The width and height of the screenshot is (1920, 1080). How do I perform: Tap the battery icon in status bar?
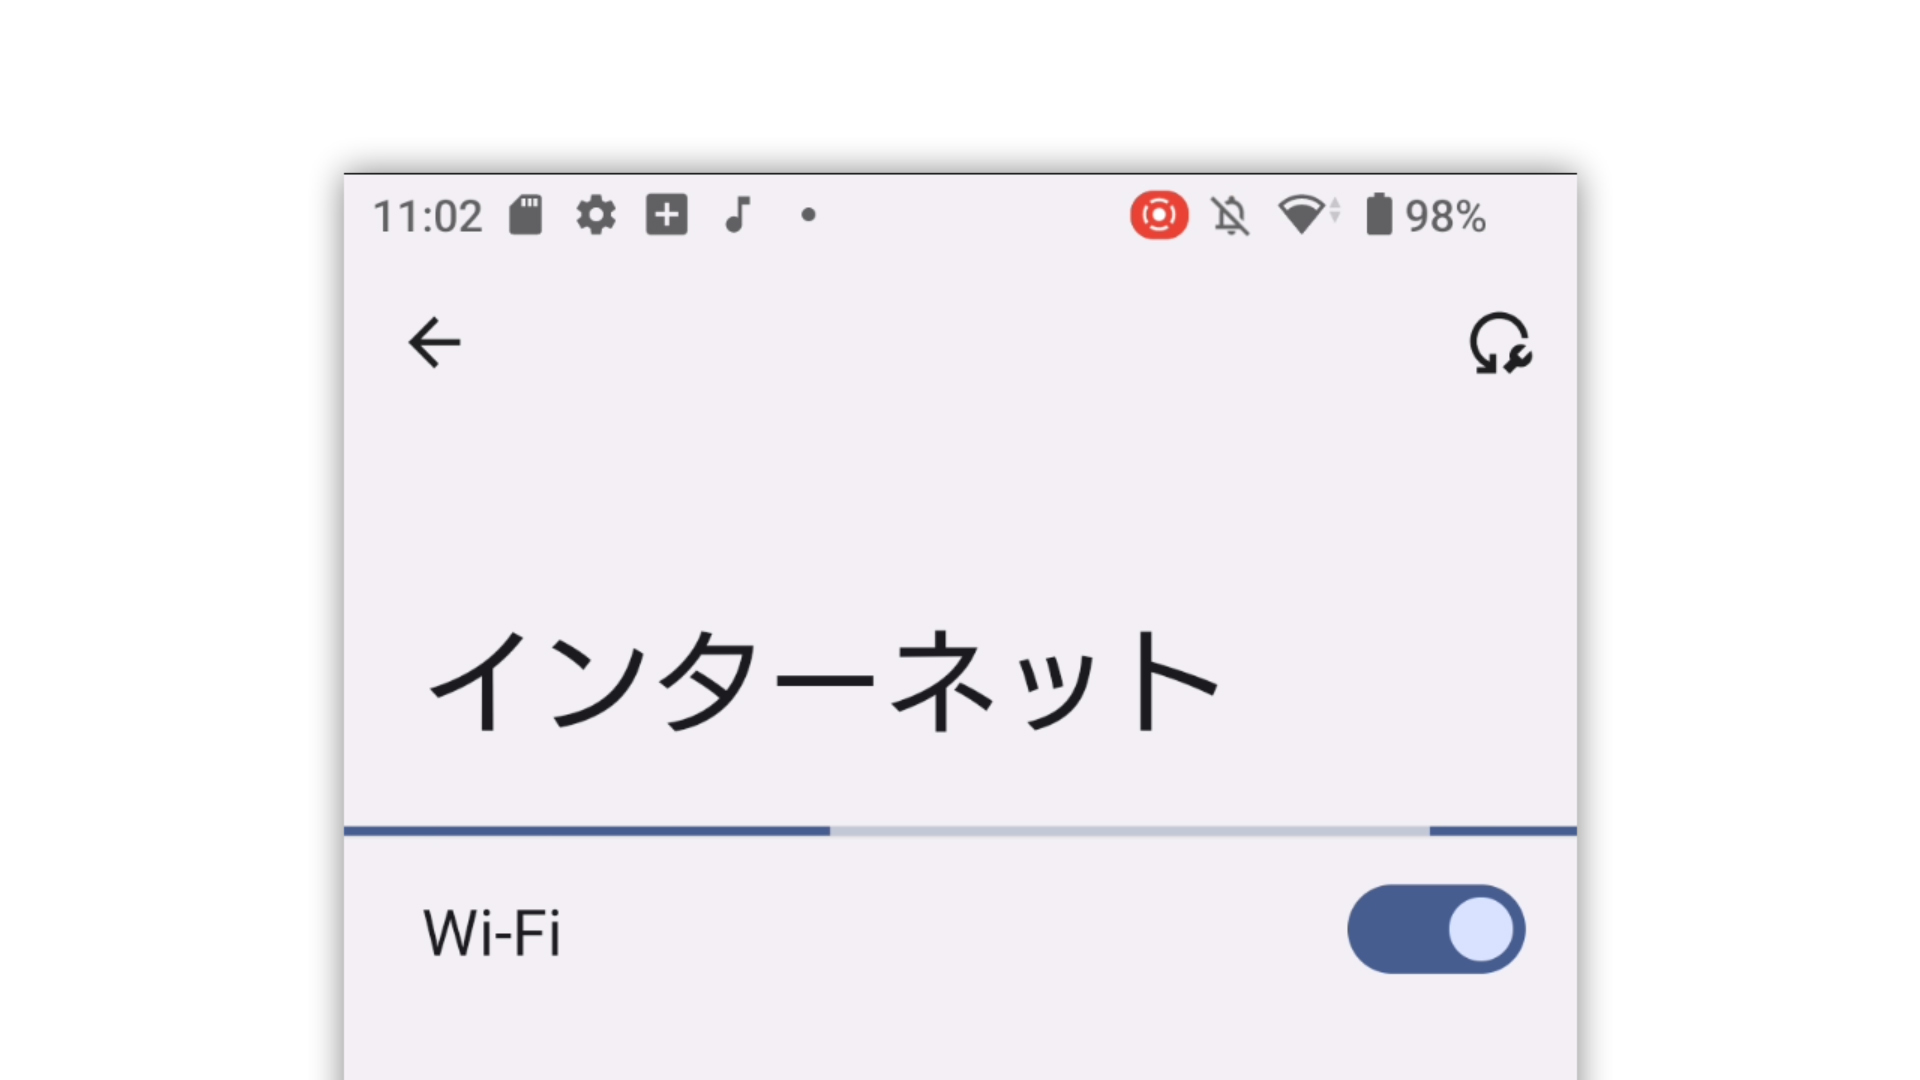tap(1379, 215)
